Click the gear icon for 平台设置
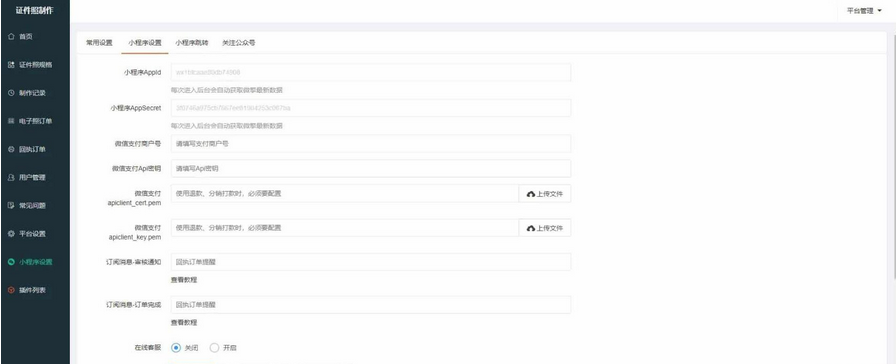 (x=11, y=234)
